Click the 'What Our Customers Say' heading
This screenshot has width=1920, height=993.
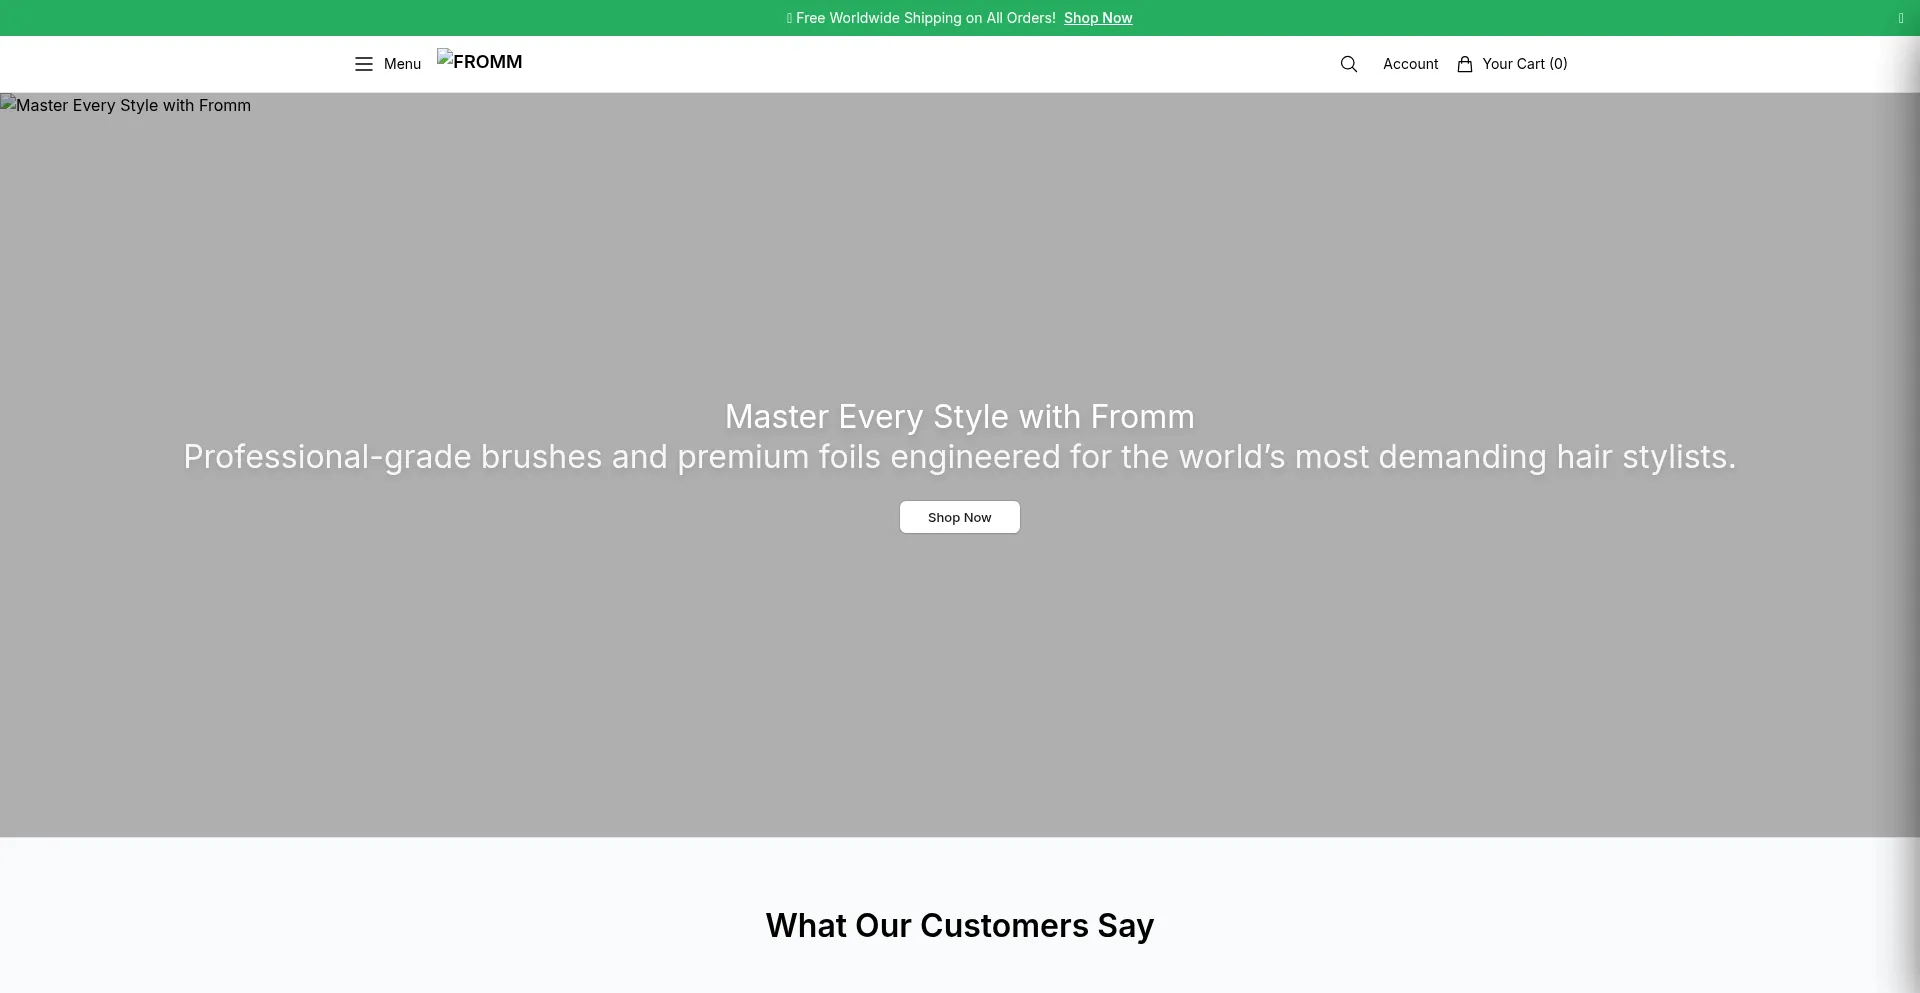[x=959, y=925]
